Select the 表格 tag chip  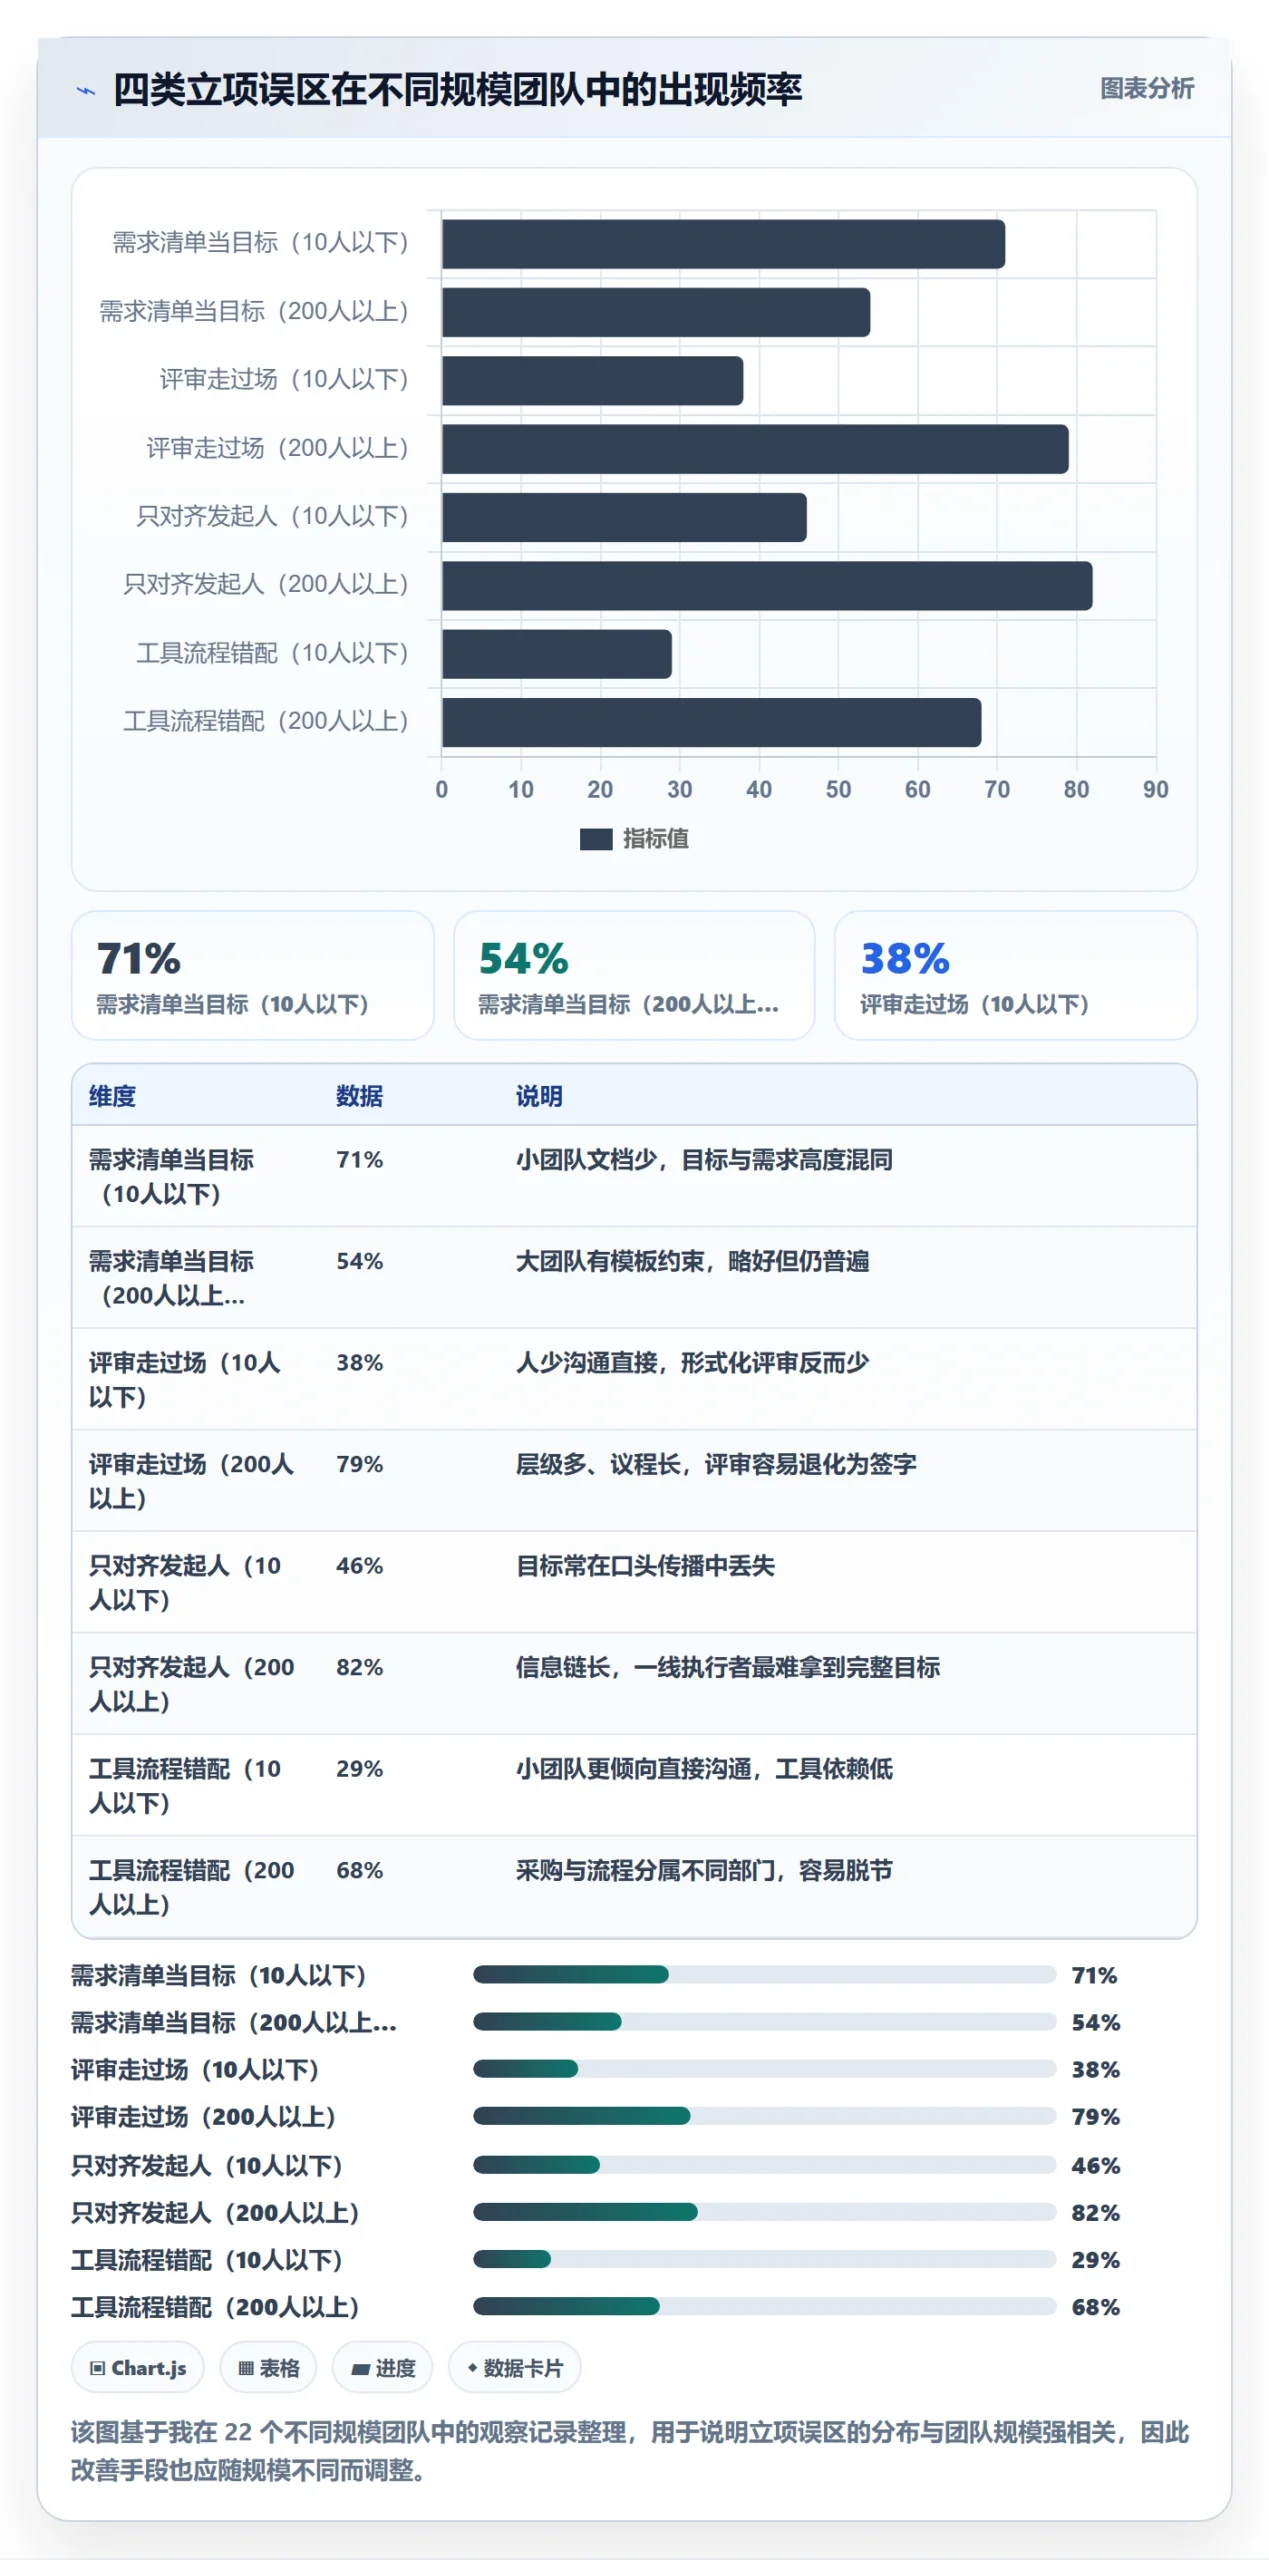(268, 2367)
